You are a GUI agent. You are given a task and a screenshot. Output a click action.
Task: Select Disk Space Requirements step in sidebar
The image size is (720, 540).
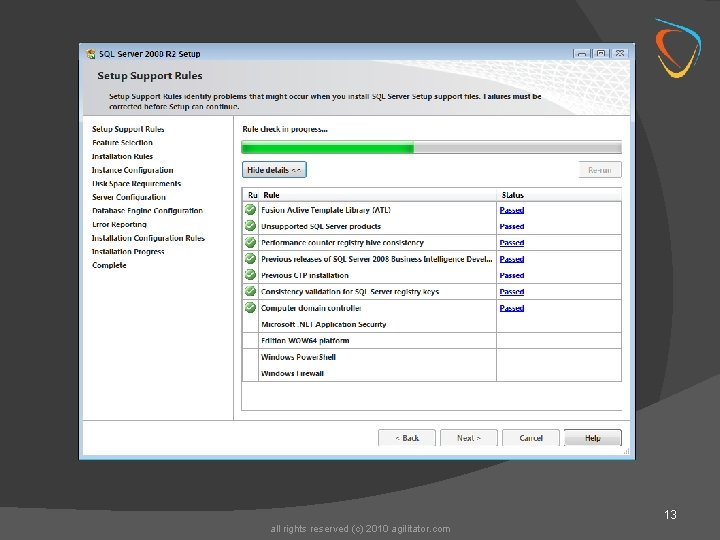pos(136,183)
